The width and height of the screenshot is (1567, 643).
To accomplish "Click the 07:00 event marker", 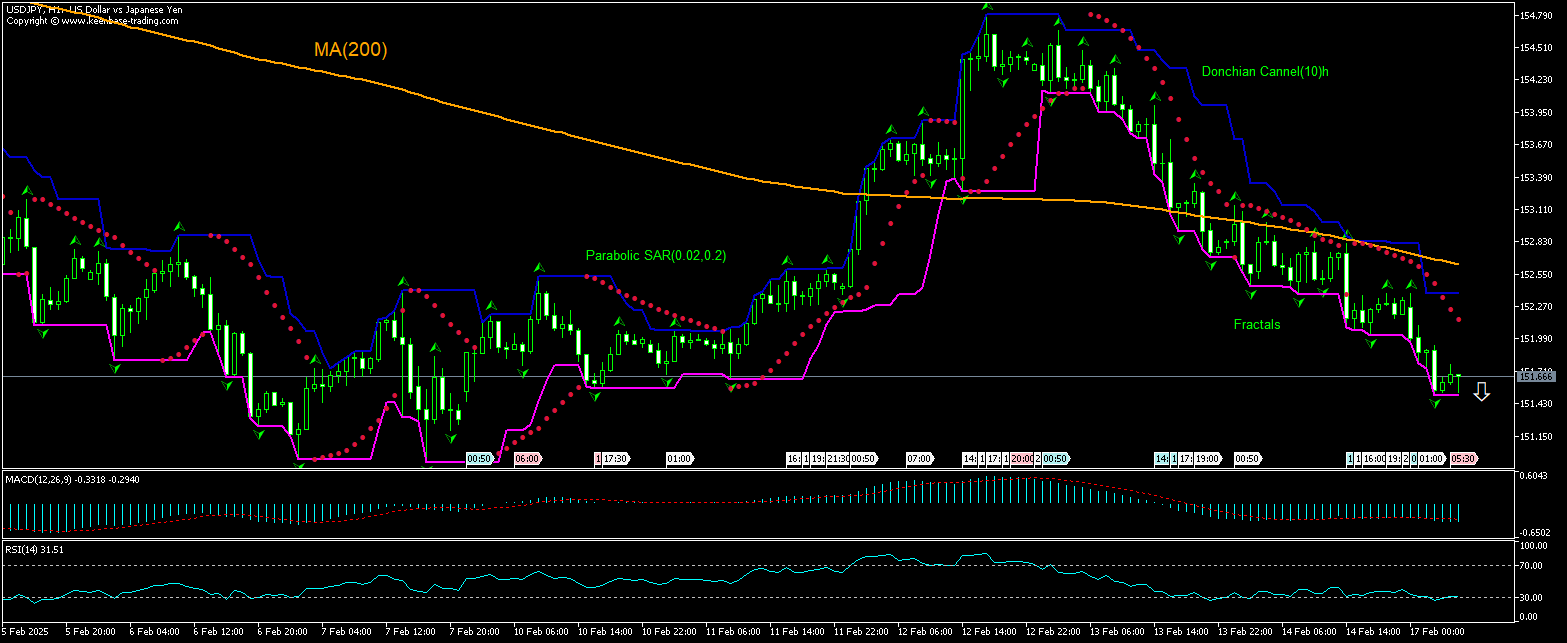I will [919, 459].
